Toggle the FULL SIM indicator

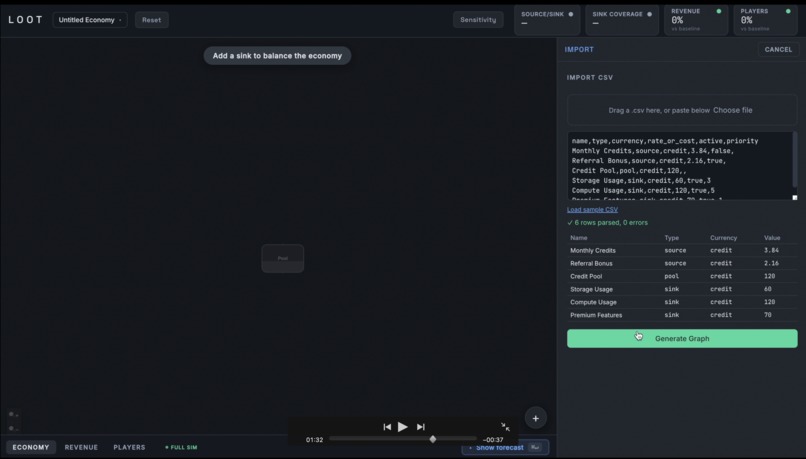pos(181,447)
